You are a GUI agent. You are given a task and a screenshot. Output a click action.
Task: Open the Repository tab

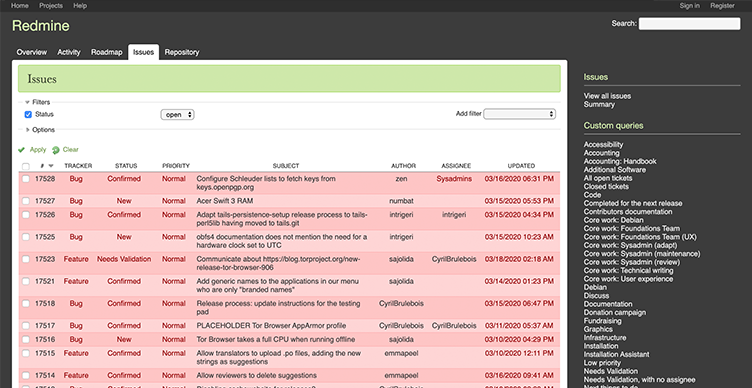[182, 52]
